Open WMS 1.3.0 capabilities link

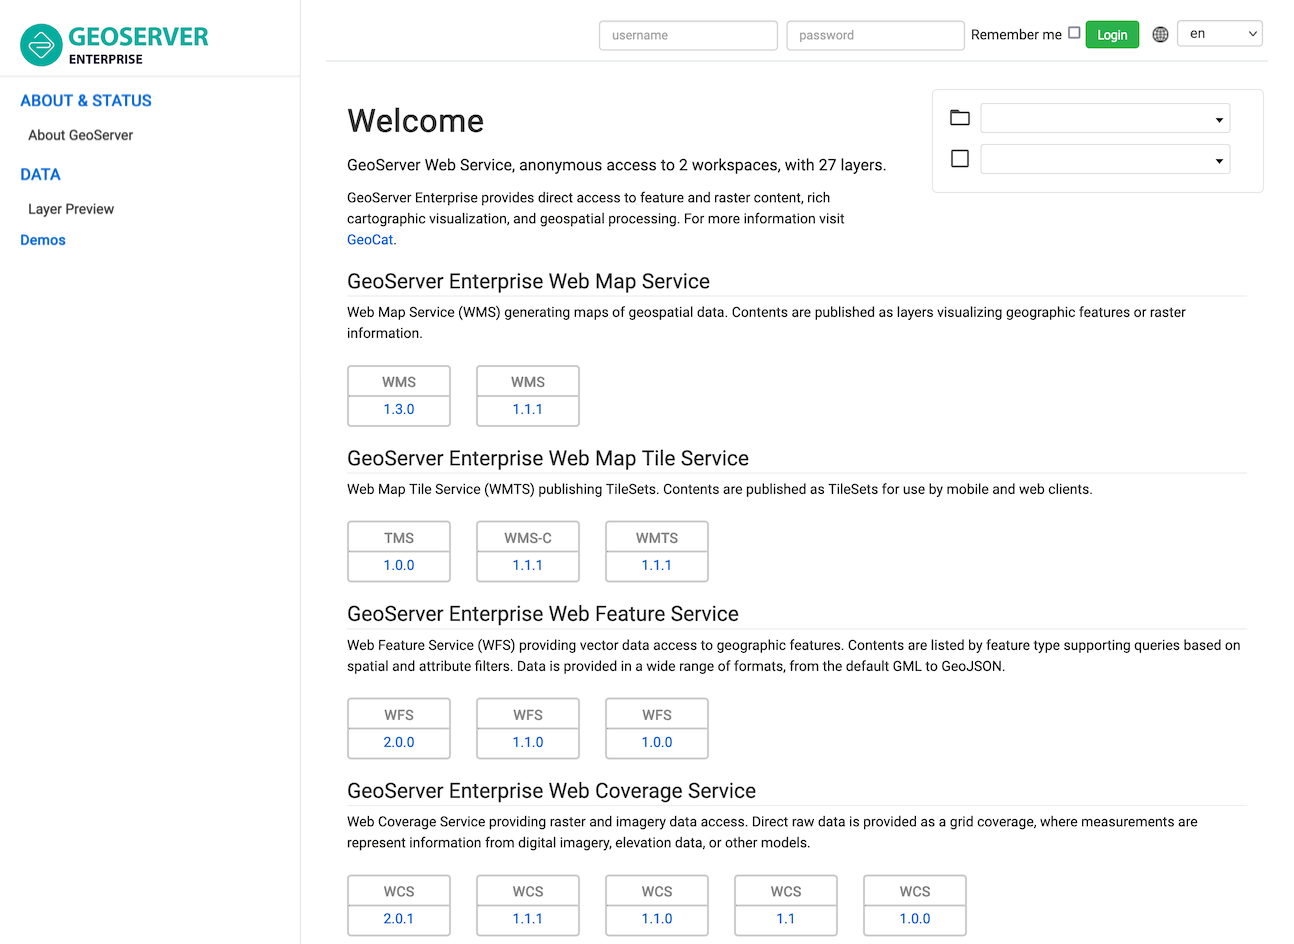[399, 409]
